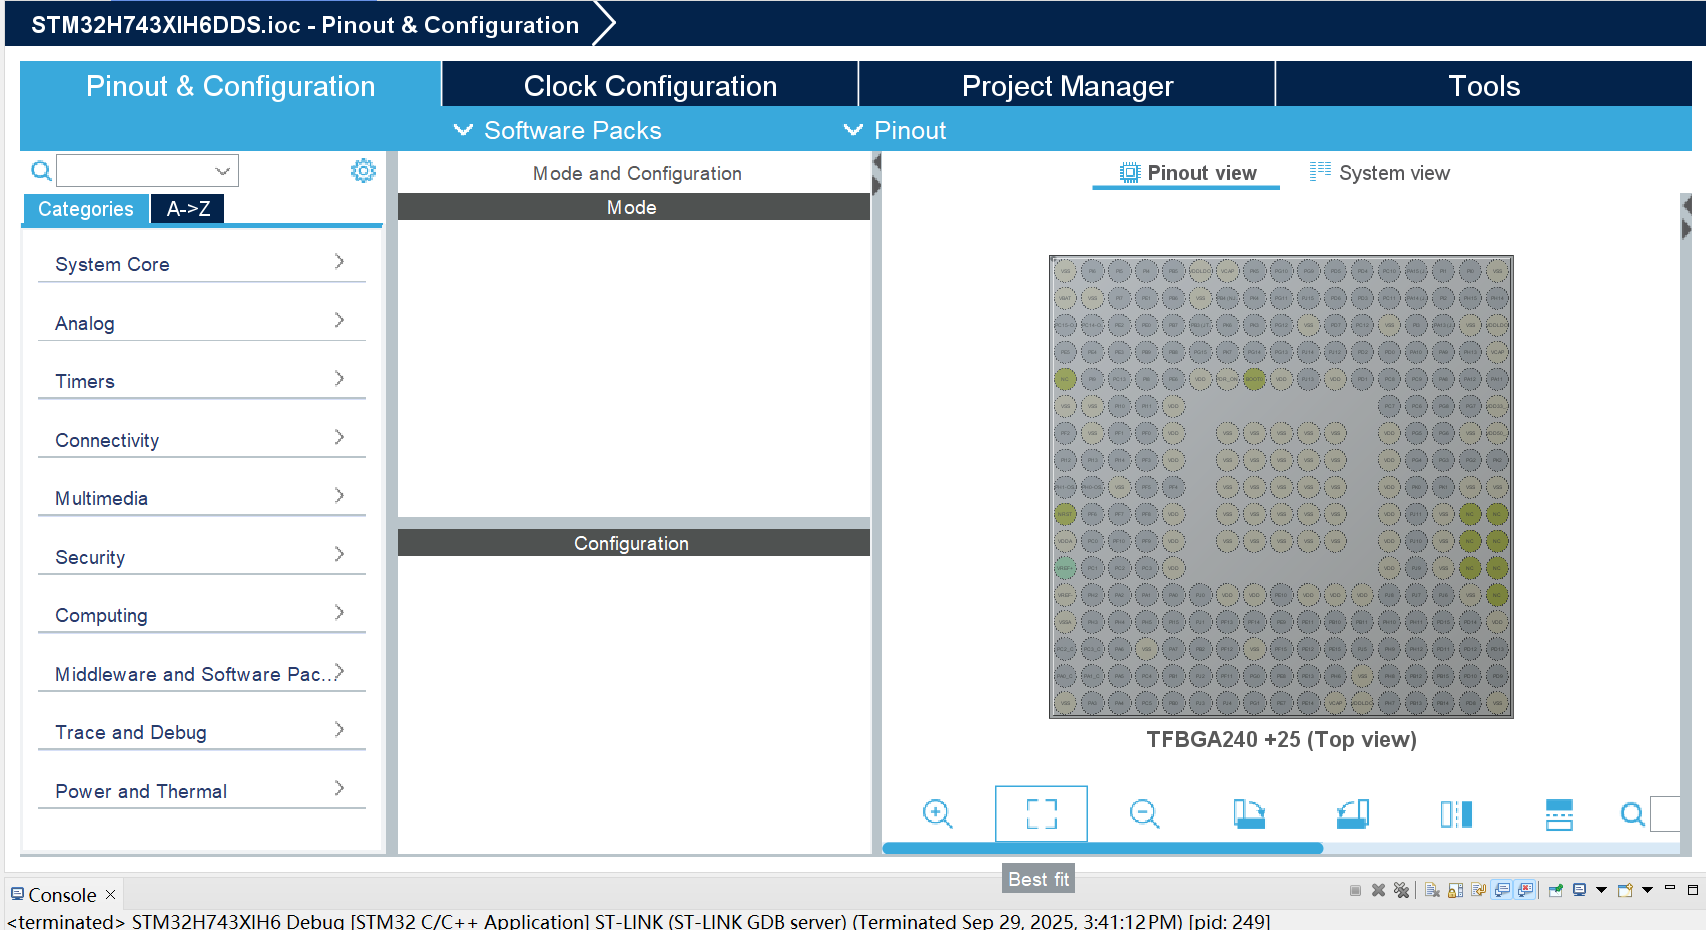
Task: Remove the terminated launch from Console
Action: point(1378,890)
